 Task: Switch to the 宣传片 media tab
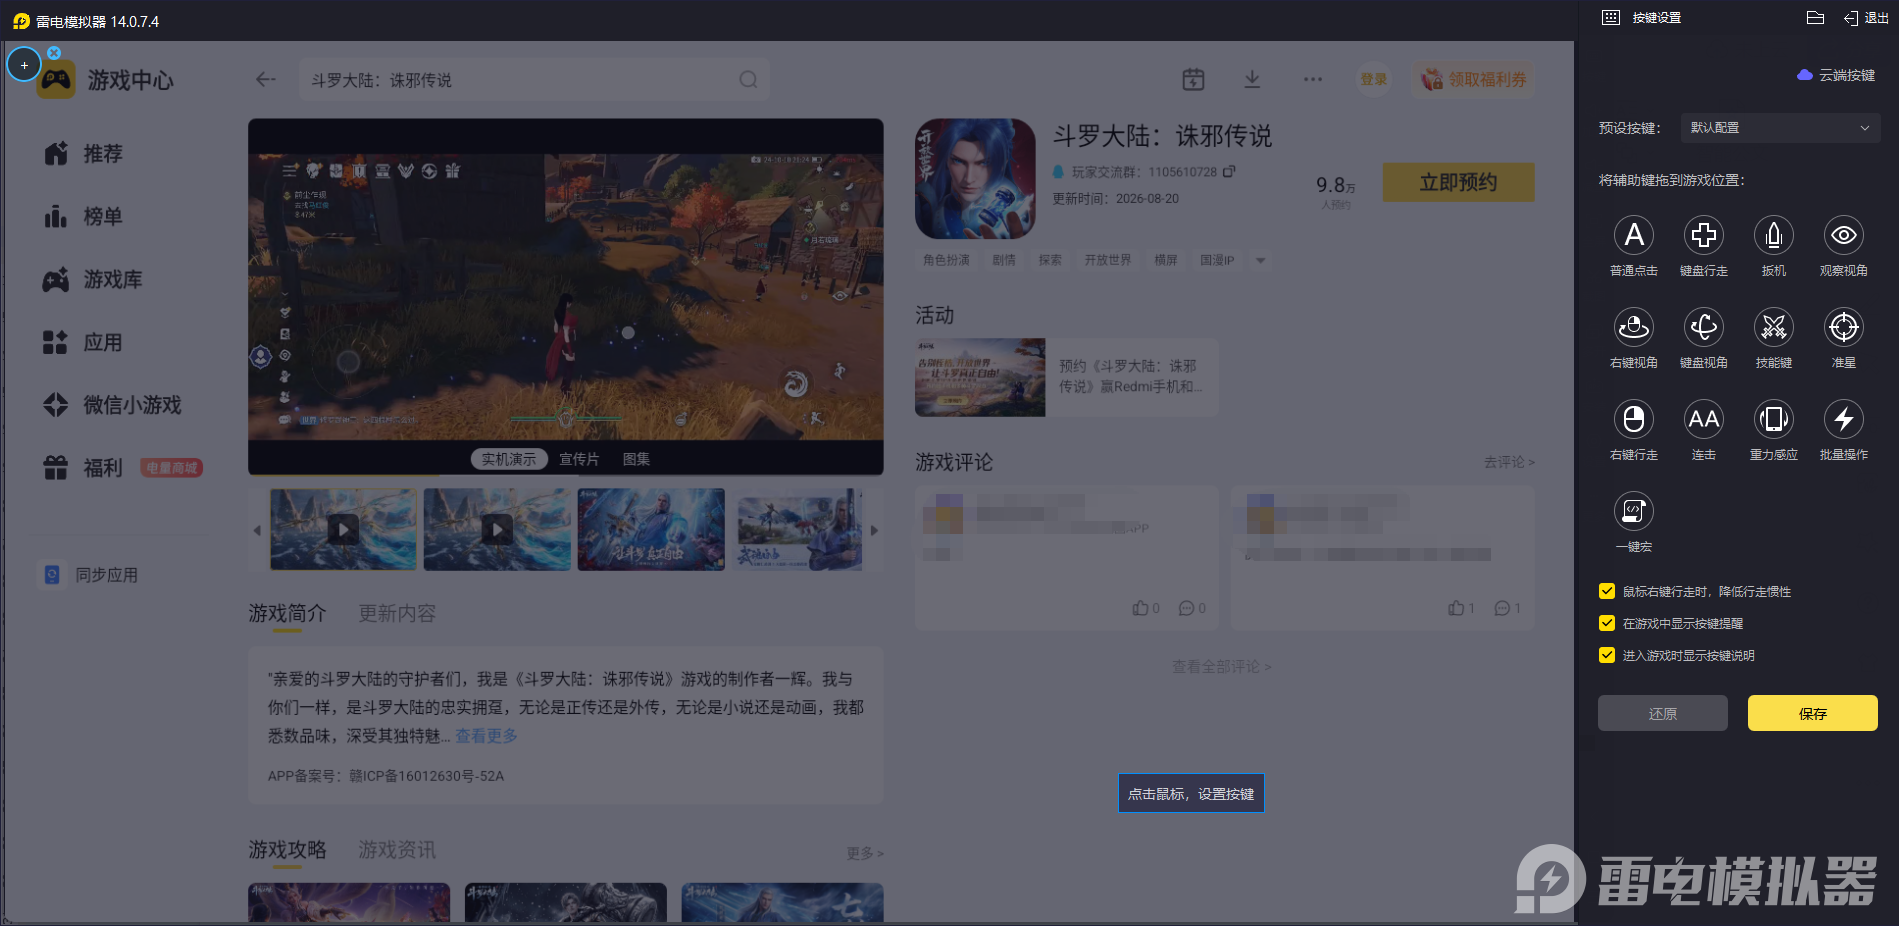tap(579, 459)
